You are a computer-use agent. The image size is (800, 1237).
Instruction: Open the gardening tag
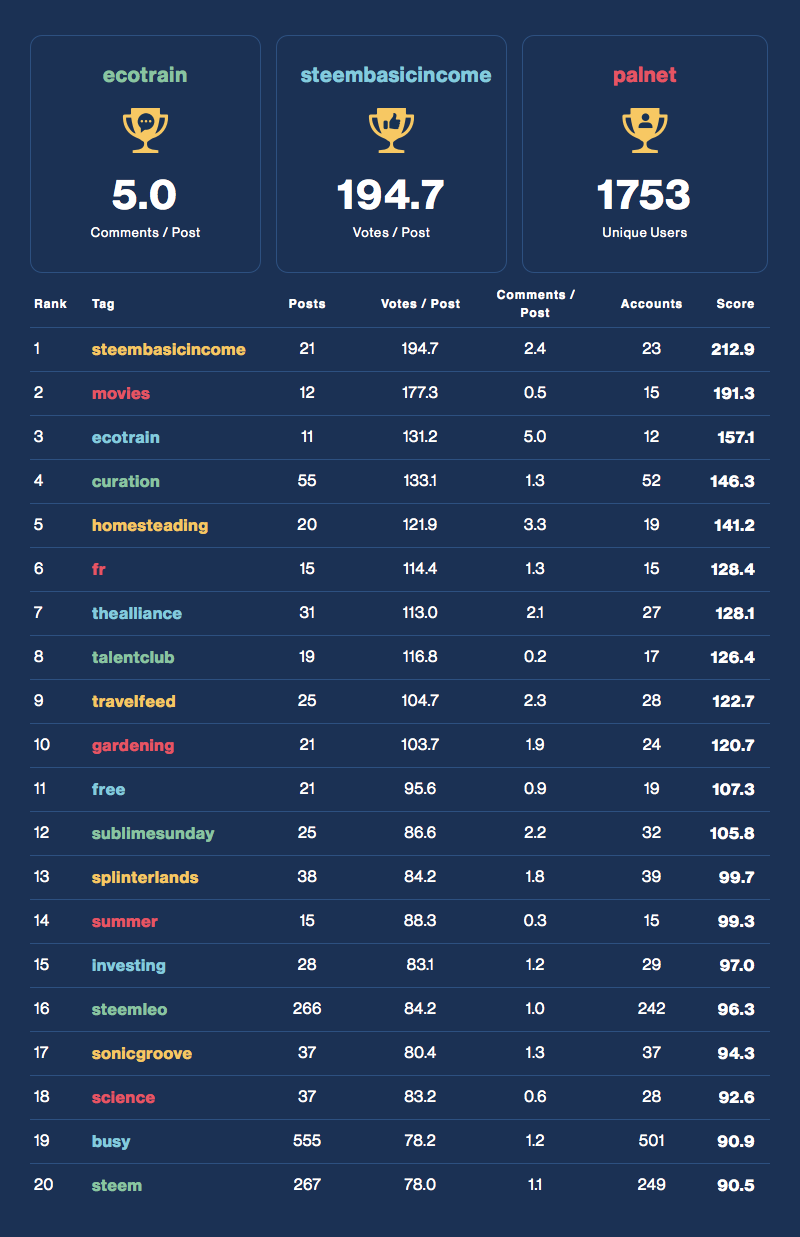pos(133,746)
